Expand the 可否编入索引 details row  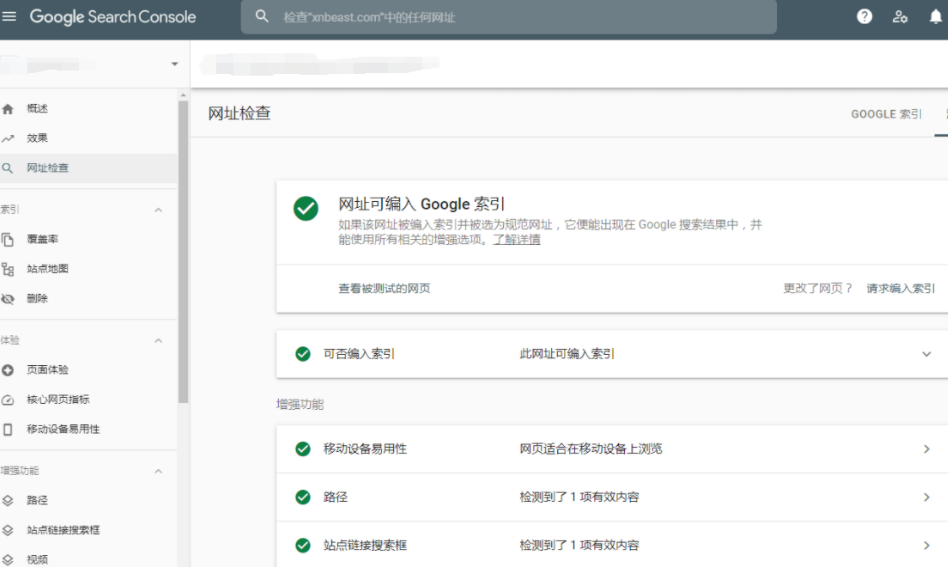tap(926, 354)
